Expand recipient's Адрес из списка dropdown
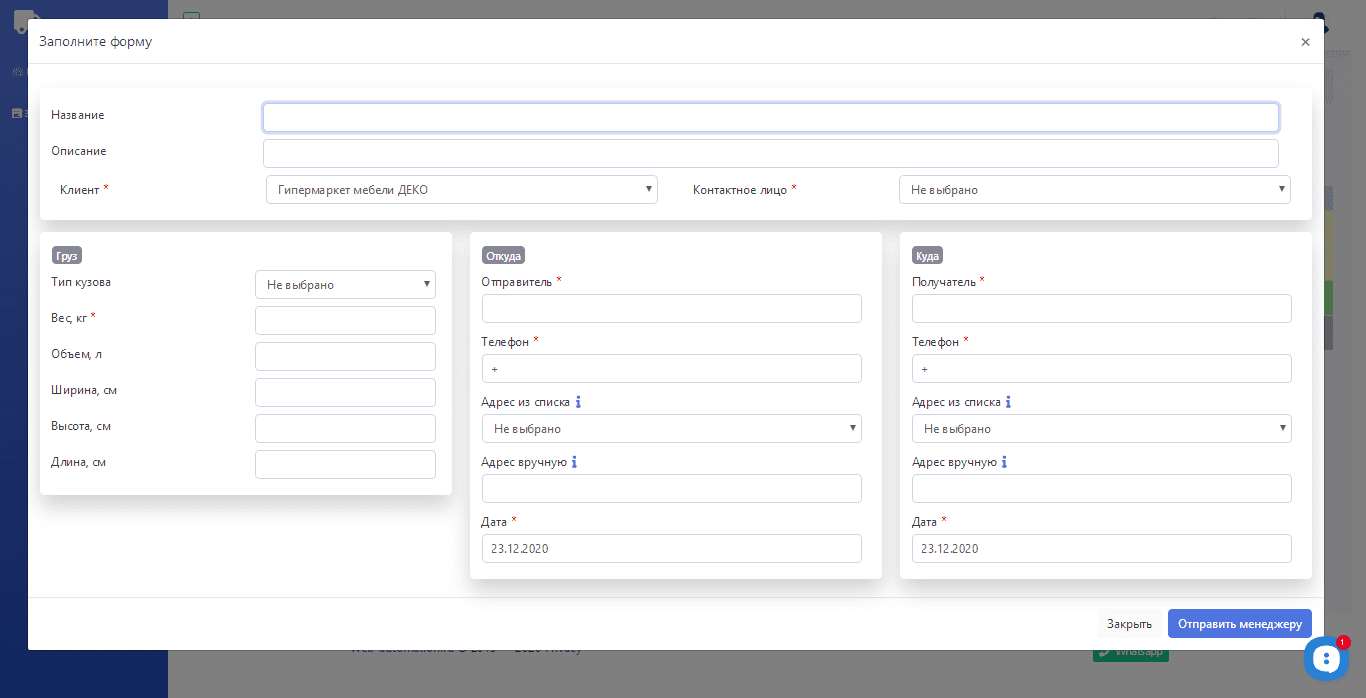 (1101, 428)
